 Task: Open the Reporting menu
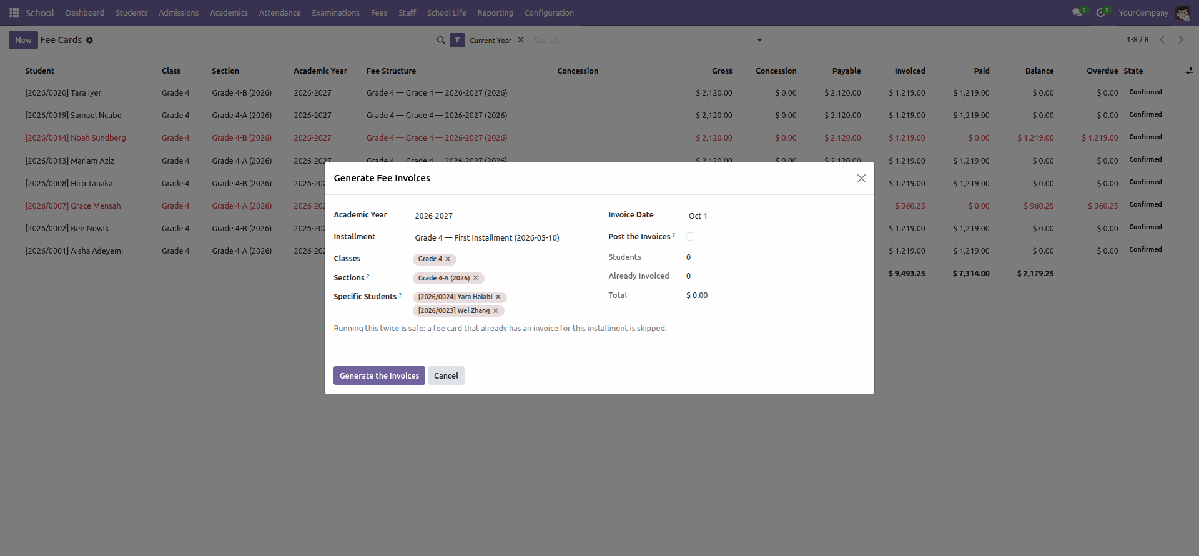coord(495,13)
